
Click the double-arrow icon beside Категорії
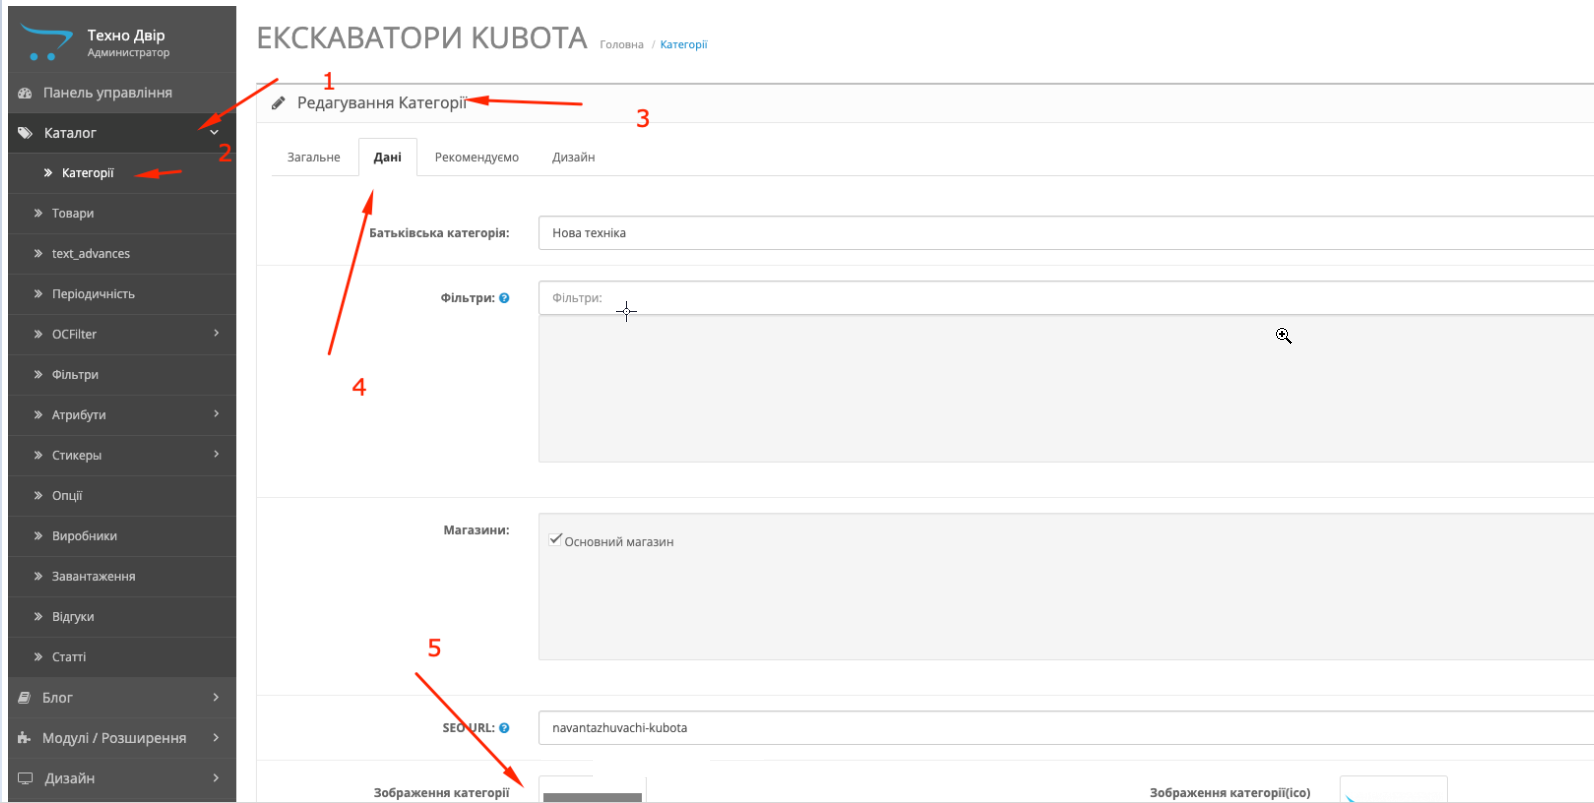coord(48,173)
